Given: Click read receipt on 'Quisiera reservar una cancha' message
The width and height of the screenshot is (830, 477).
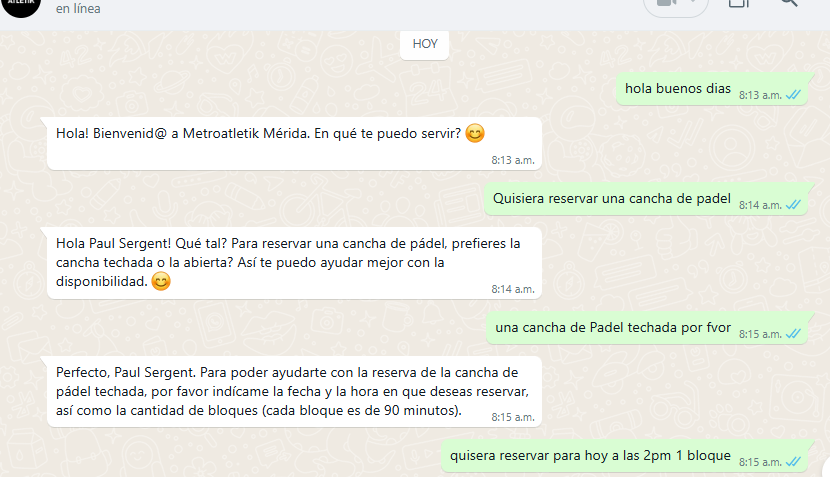Looking at the screenshot, I should [793, 205].
